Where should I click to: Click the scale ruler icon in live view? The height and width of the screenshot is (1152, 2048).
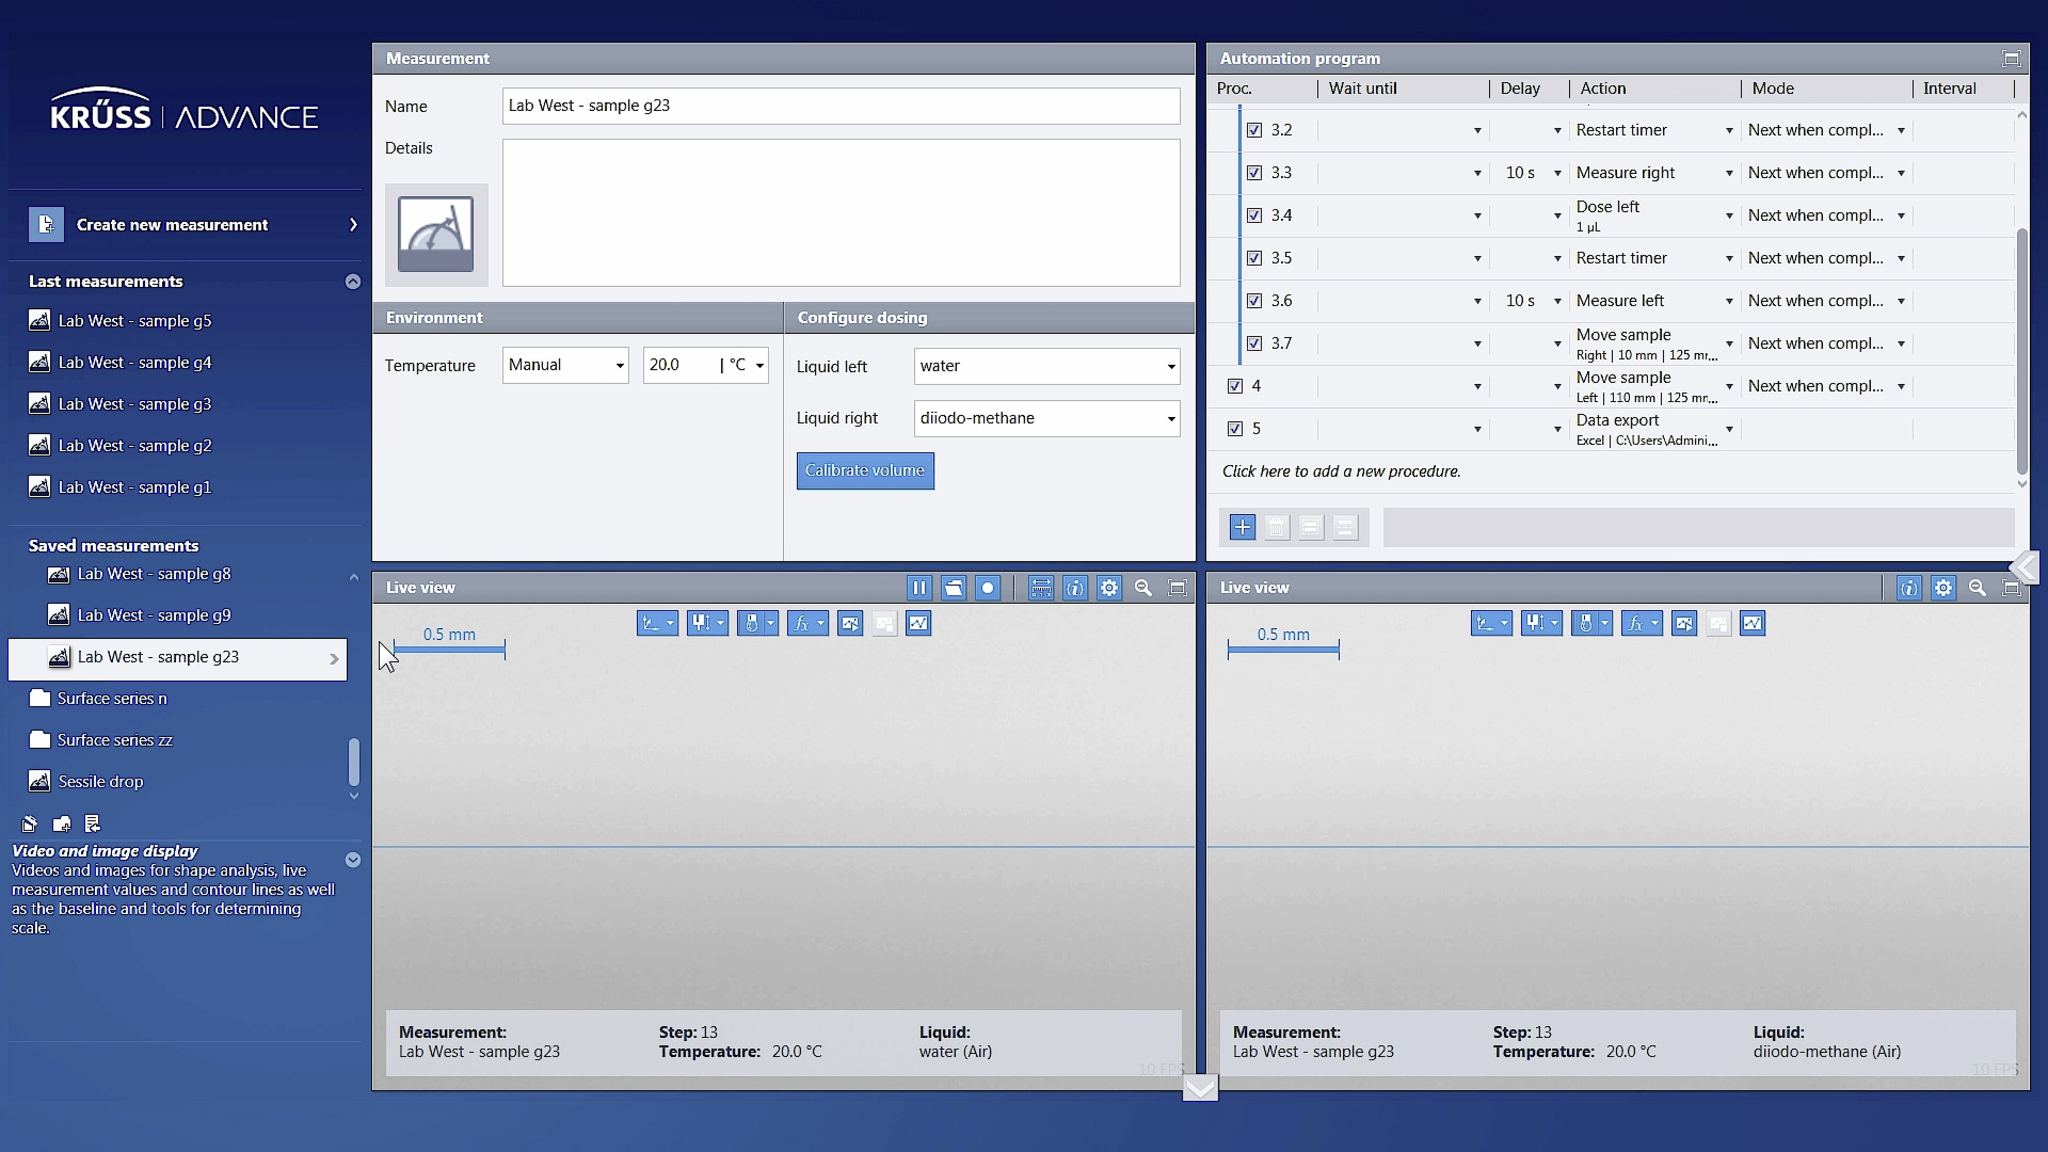(x=1041, y=588)
